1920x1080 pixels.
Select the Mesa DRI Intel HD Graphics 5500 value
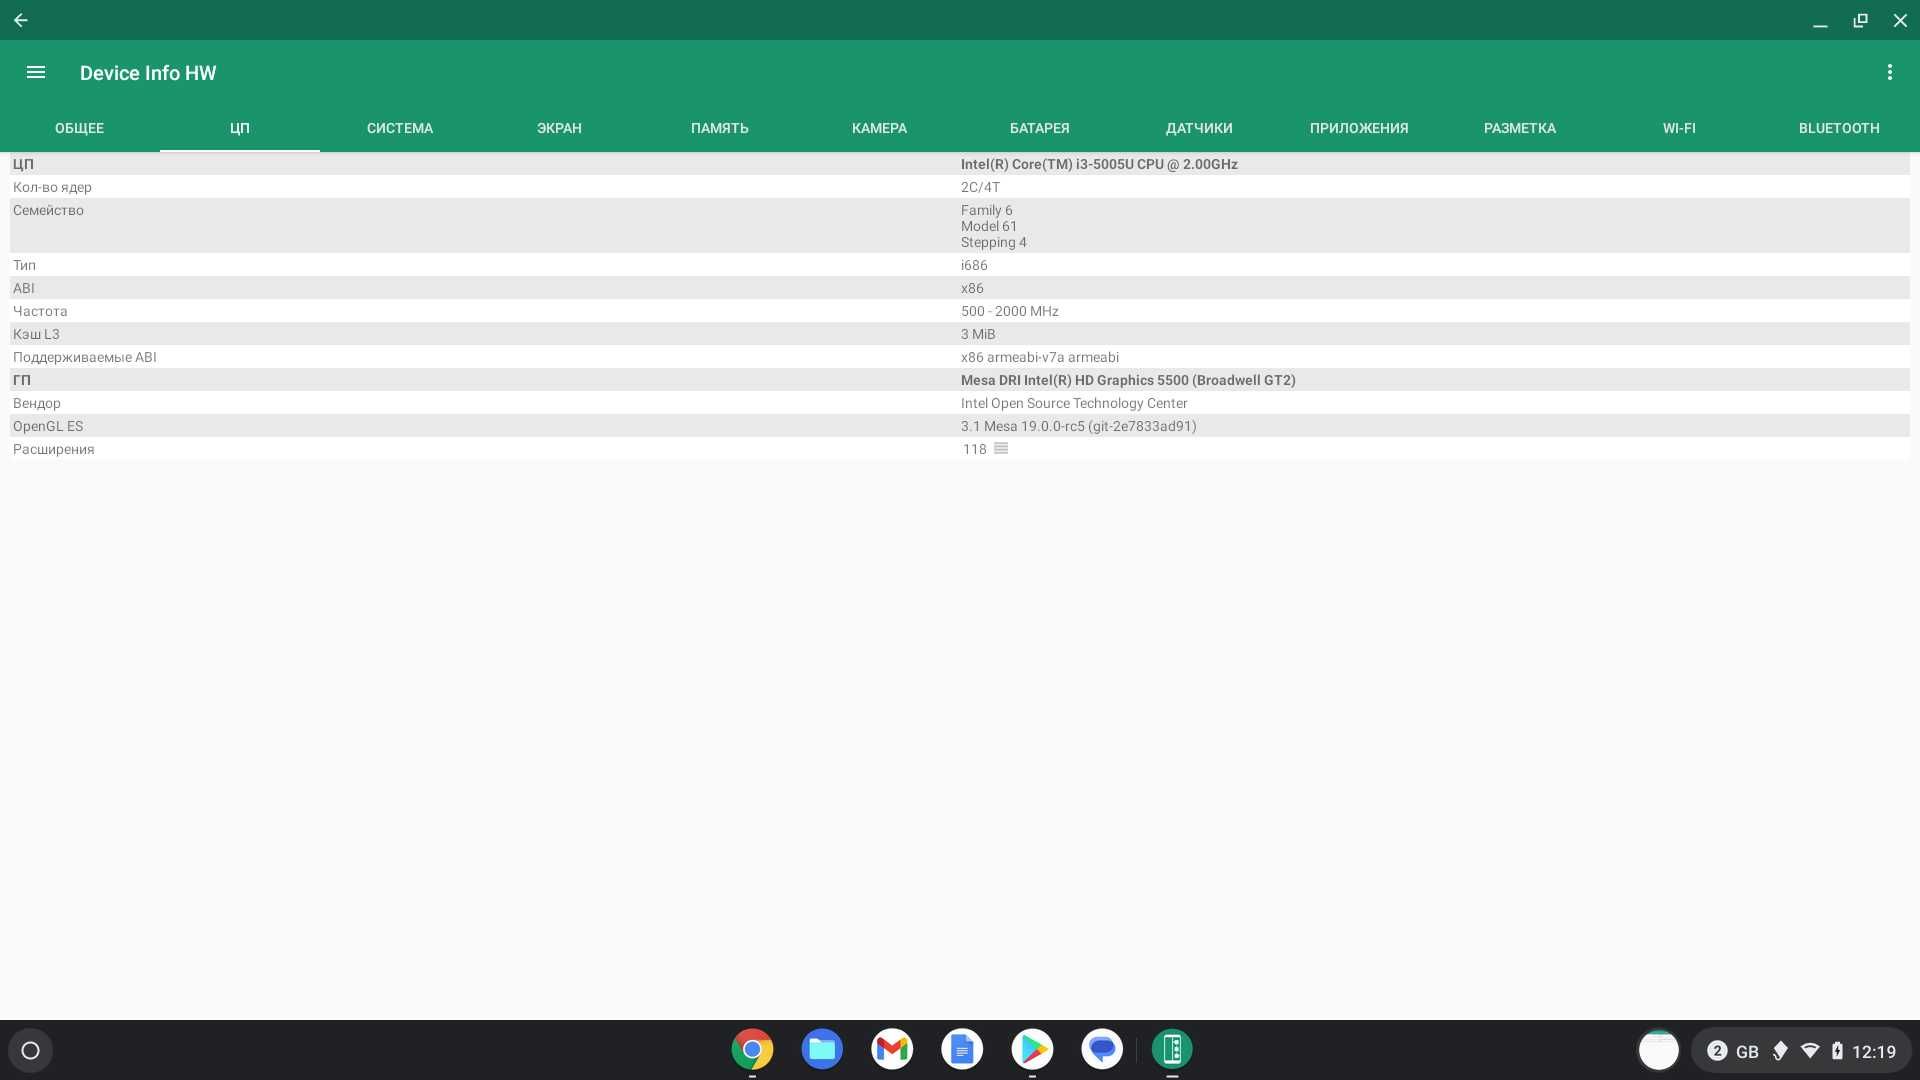click(1128, 380)
